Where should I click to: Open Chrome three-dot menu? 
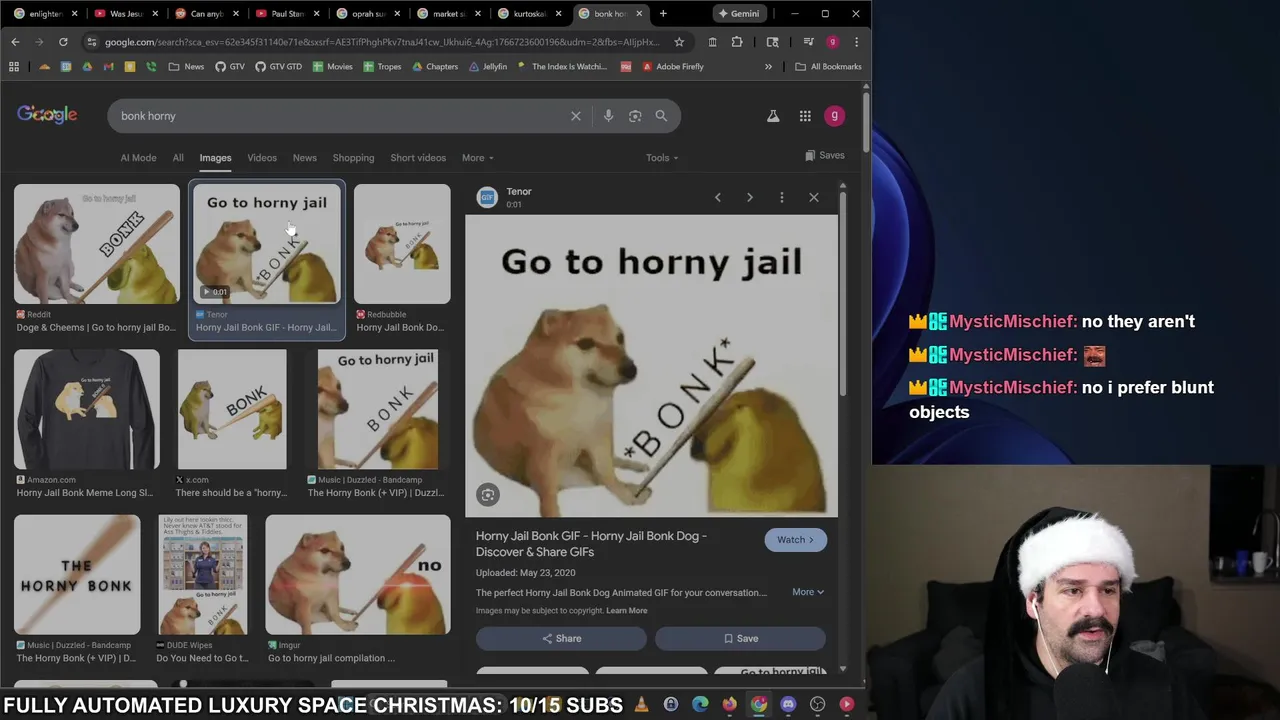856,42
